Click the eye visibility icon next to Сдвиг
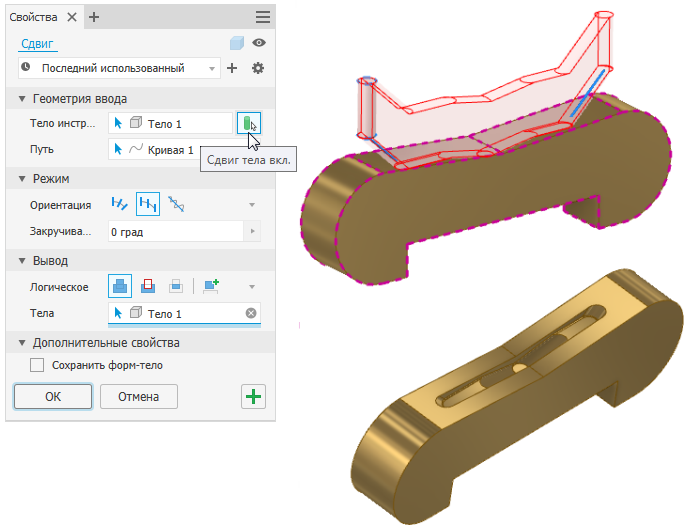The width and height of the screenshot is (684, 530). click(259, 43)
